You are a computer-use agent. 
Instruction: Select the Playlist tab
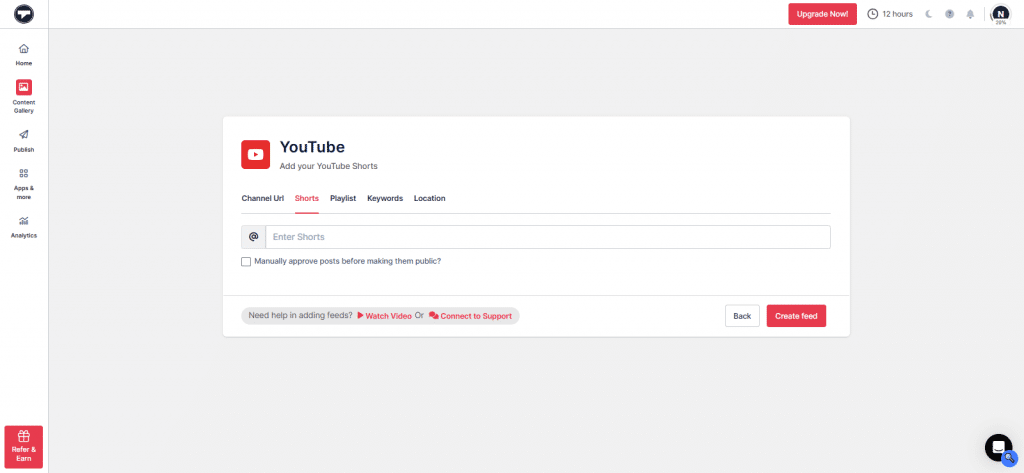(x=343, y=198)
